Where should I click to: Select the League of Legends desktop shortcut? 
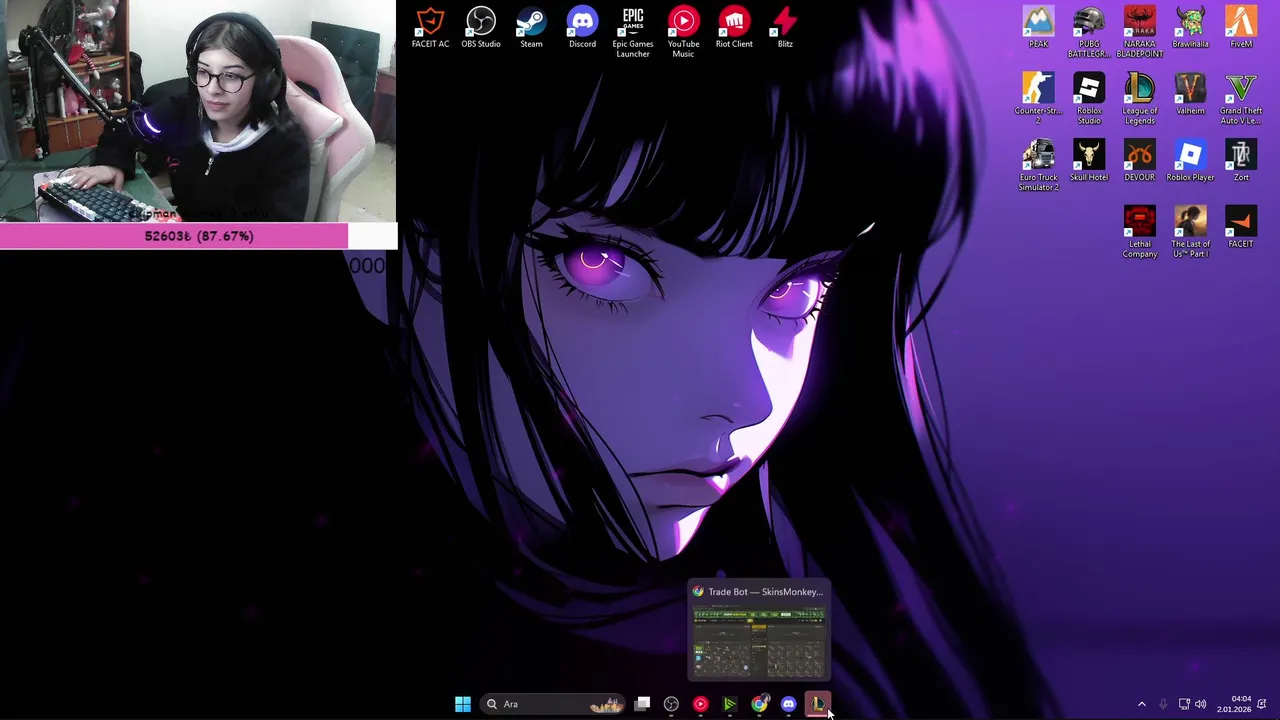(x=1140, y=98)
